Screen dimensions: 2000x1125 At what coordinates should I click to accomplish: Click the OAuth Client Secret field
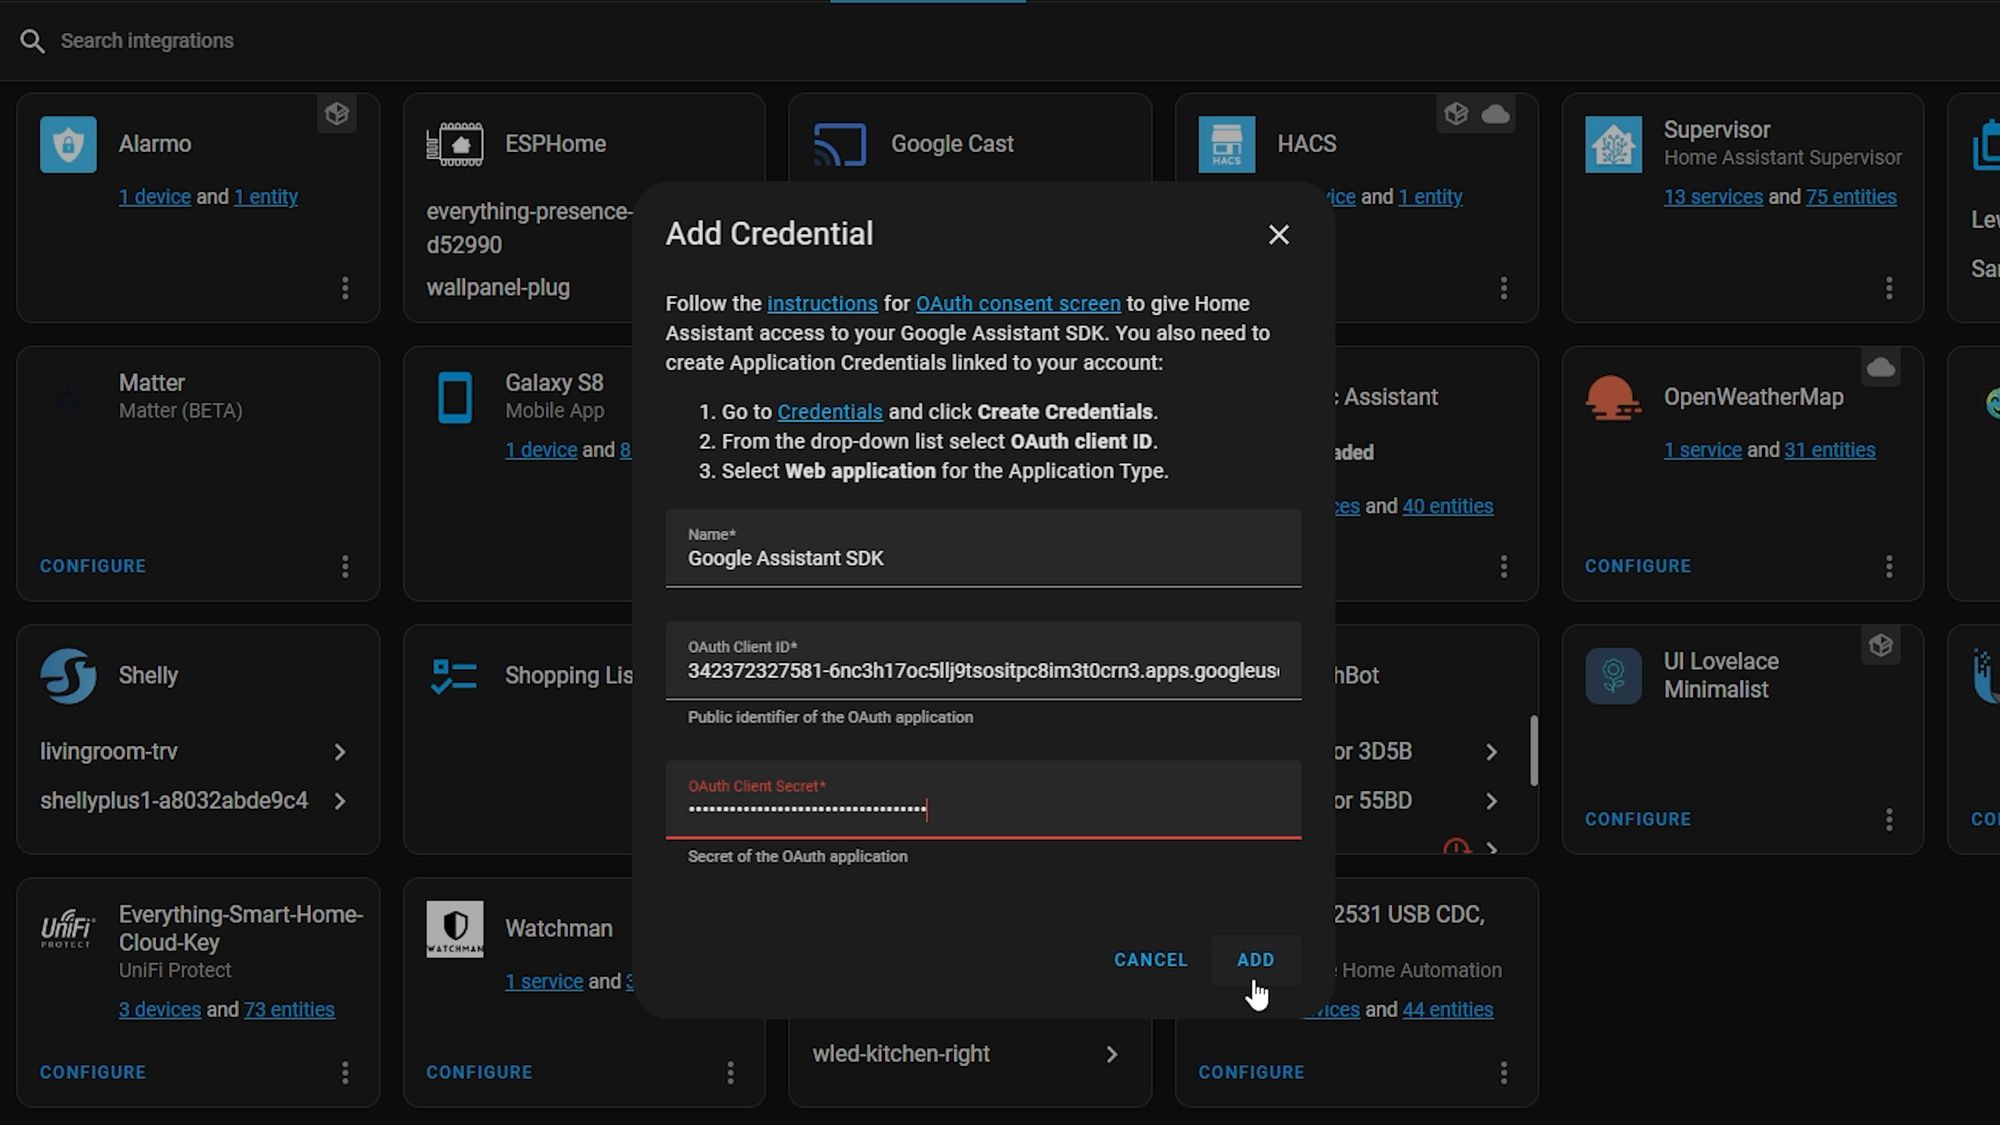(983, 800)
